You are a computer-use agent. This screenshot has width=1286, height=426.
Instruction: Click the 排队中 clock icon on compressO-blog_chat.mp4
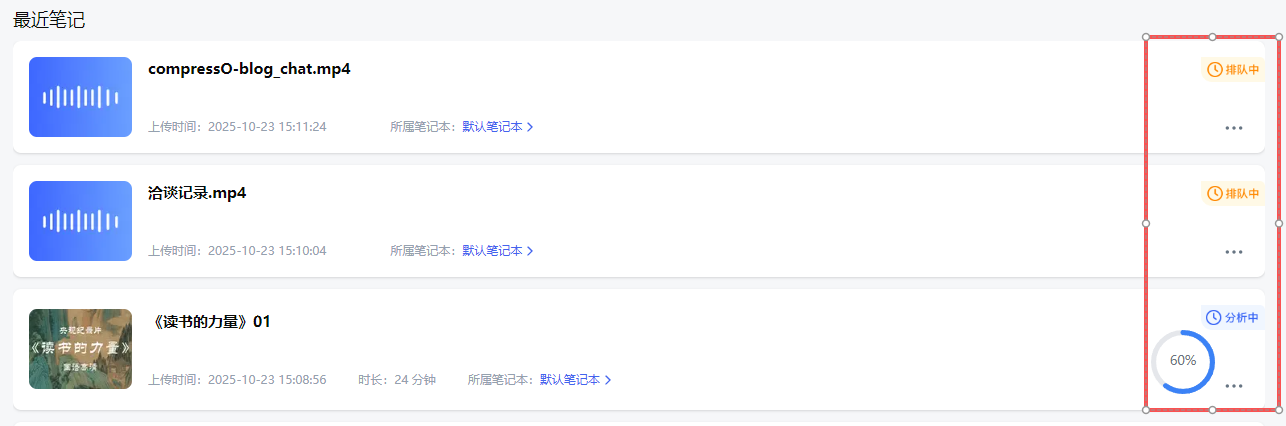pyautogui.click(x=1215, y=69)
